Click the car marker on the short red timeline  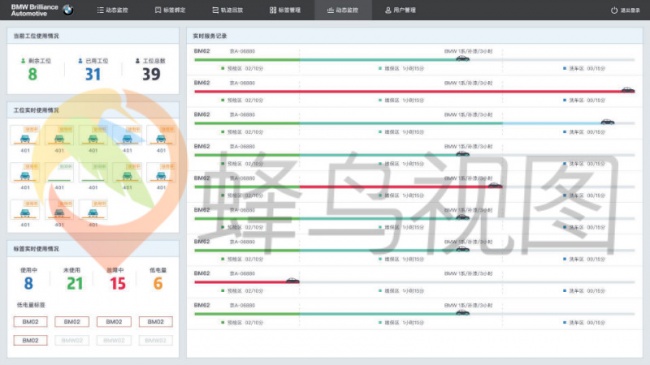pyautogui.click(x=292, y=280)
